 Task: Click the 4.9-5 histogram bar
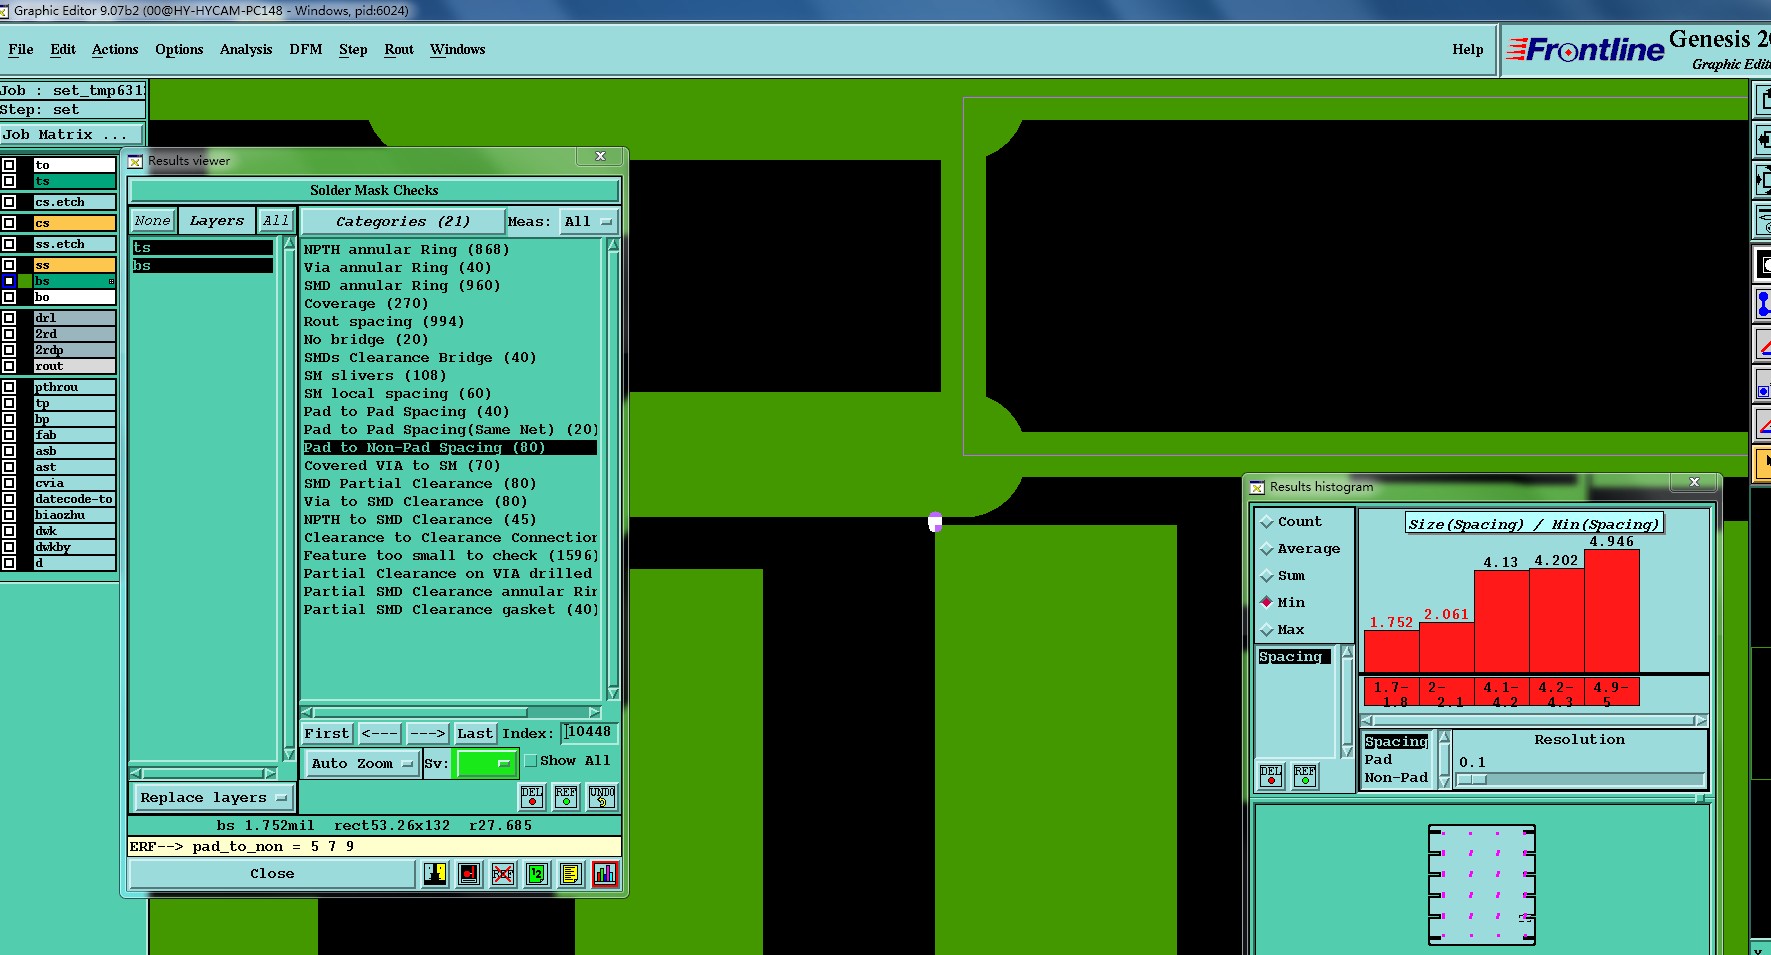1611,611
